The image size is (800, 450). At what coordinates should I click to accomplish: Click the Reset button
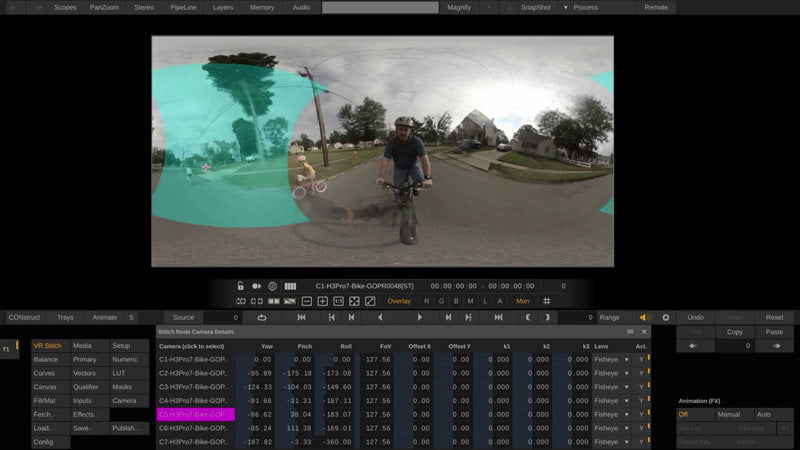774,317
